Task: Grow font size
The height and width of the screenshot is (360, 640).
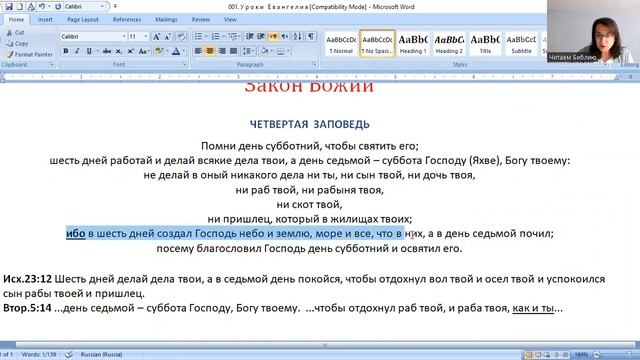Action: coord(156,37)
